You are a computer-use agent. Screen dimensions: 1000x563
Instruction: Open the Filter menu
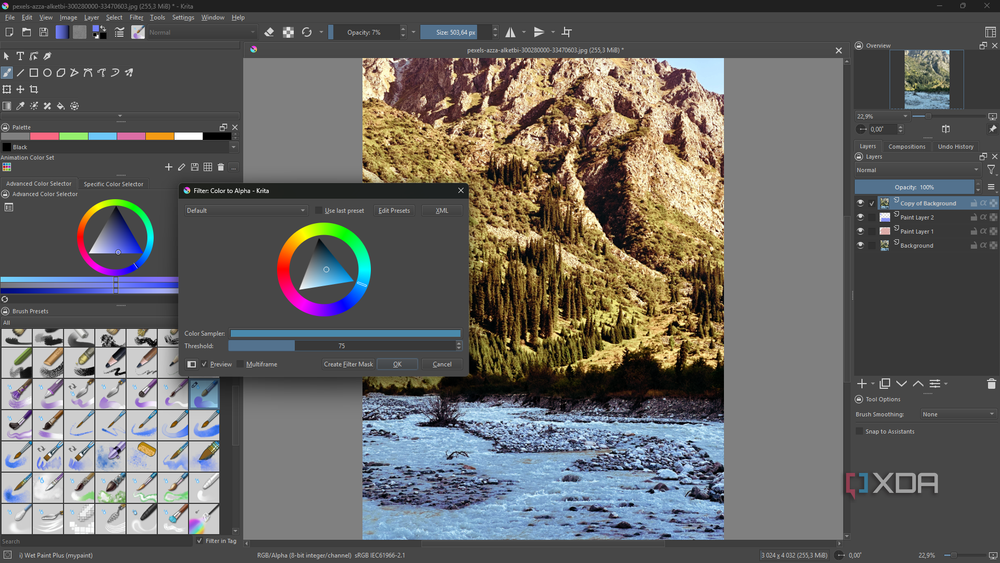(136, 17)
